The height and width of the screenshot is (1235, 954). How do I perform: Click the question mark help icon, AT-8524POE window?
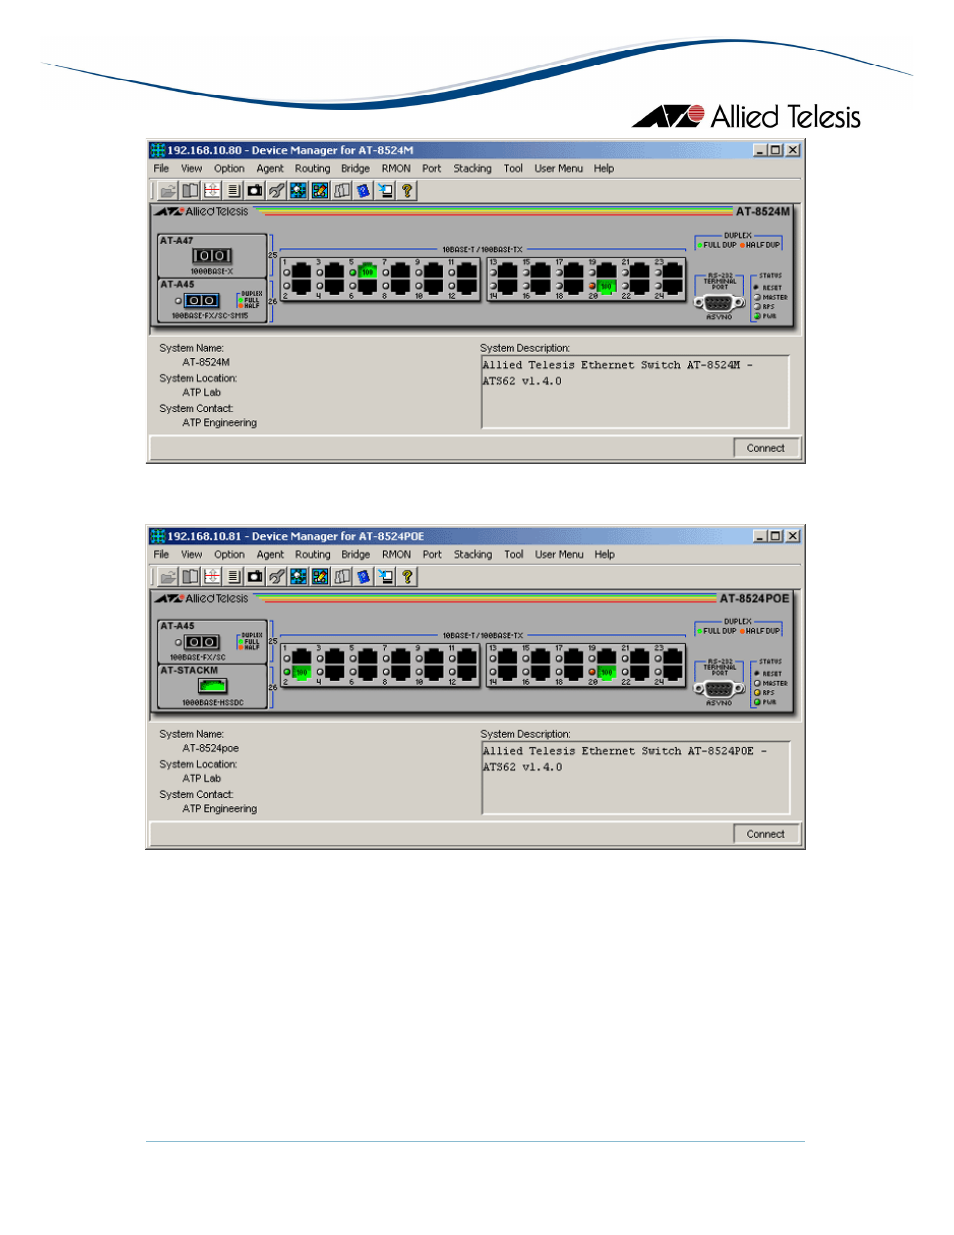(x=407, y=576)
